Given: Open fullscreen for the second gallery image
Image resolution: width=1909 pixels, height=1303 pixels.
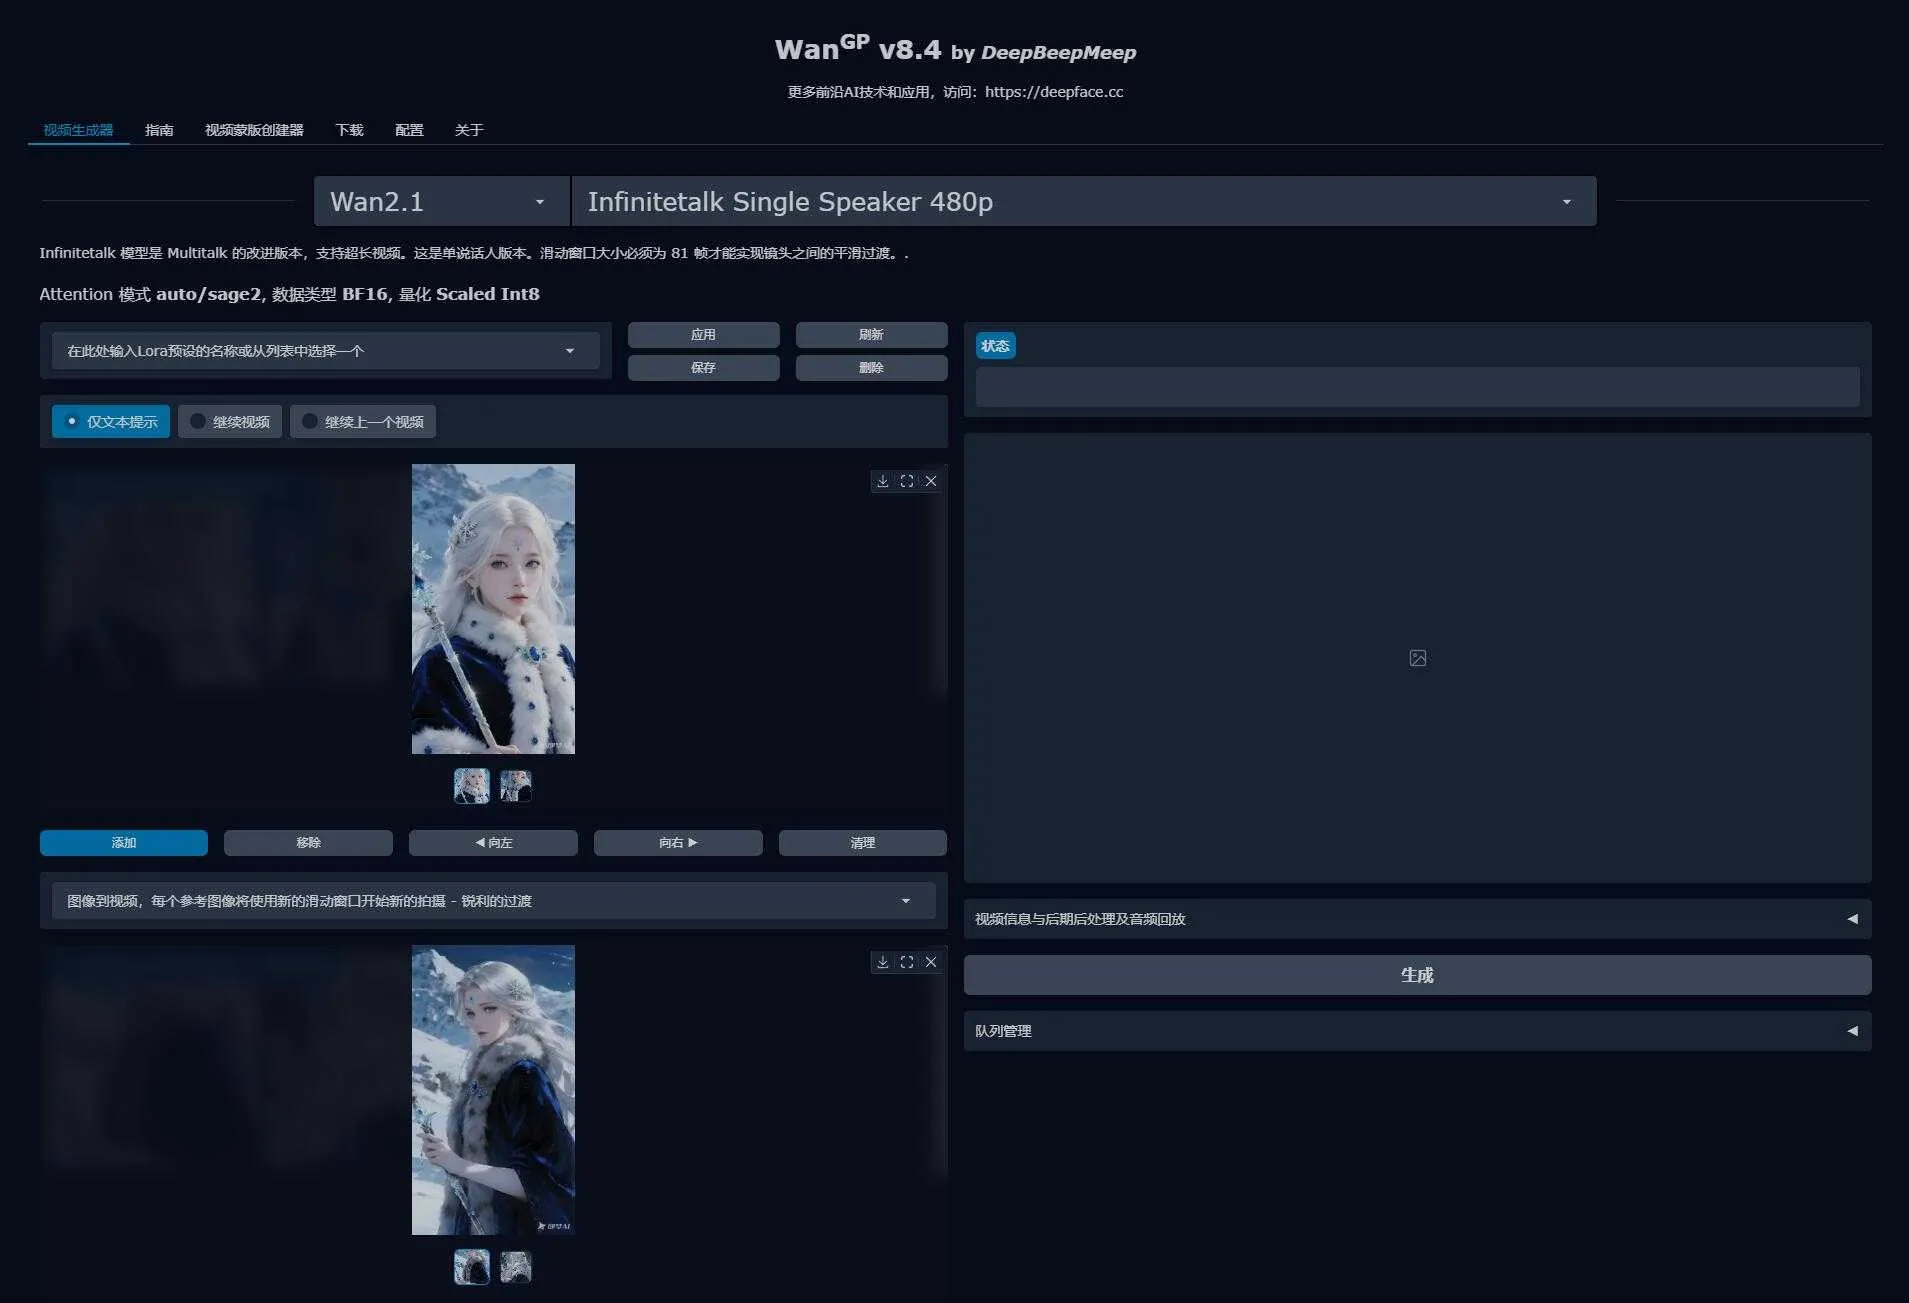Looking at the screenshot, I should (906, 962).
